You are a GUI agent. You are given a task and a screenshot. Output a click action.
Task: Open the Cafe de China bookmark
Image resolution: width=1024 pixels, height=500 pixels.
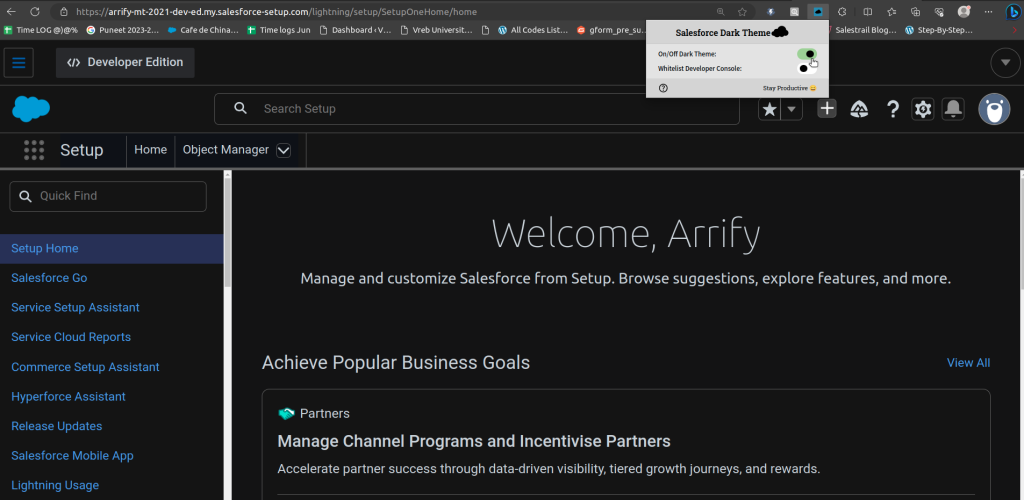coord(203,30)
